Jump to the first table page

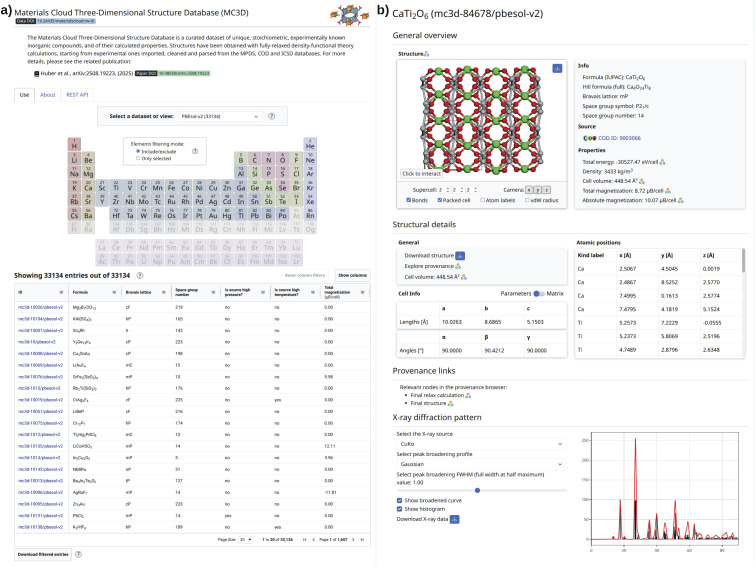pos(305,540)
